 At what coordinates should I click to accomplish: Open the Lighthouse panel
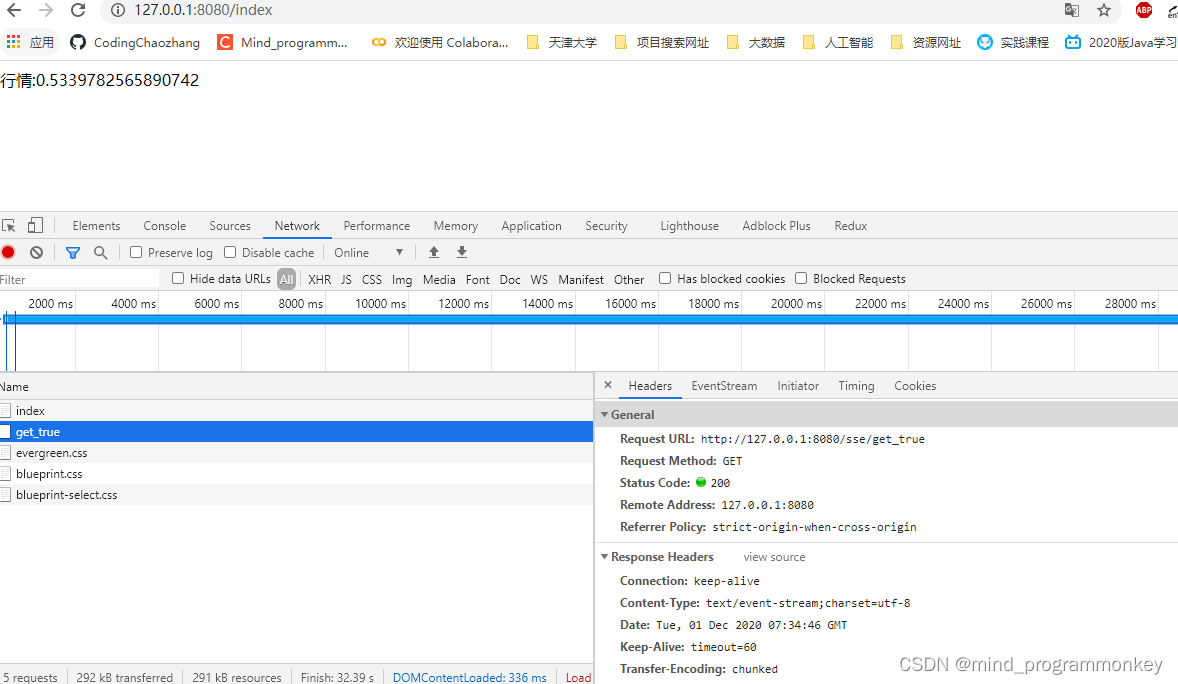[690, 225]
